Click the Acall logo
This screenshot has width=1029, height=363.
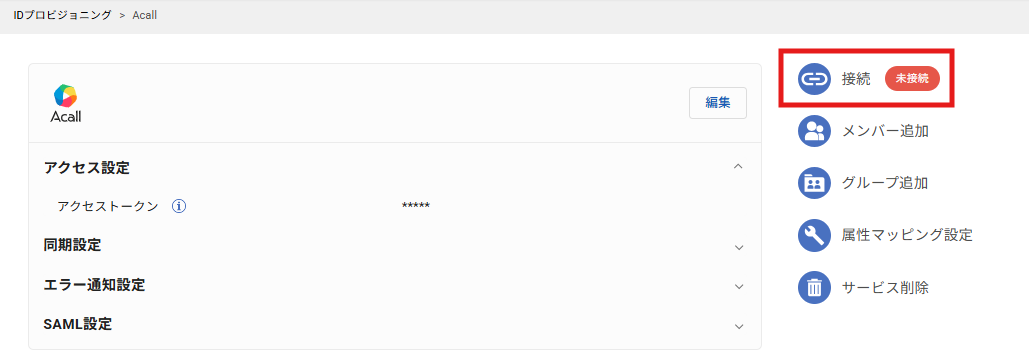[x=66, y=104]
